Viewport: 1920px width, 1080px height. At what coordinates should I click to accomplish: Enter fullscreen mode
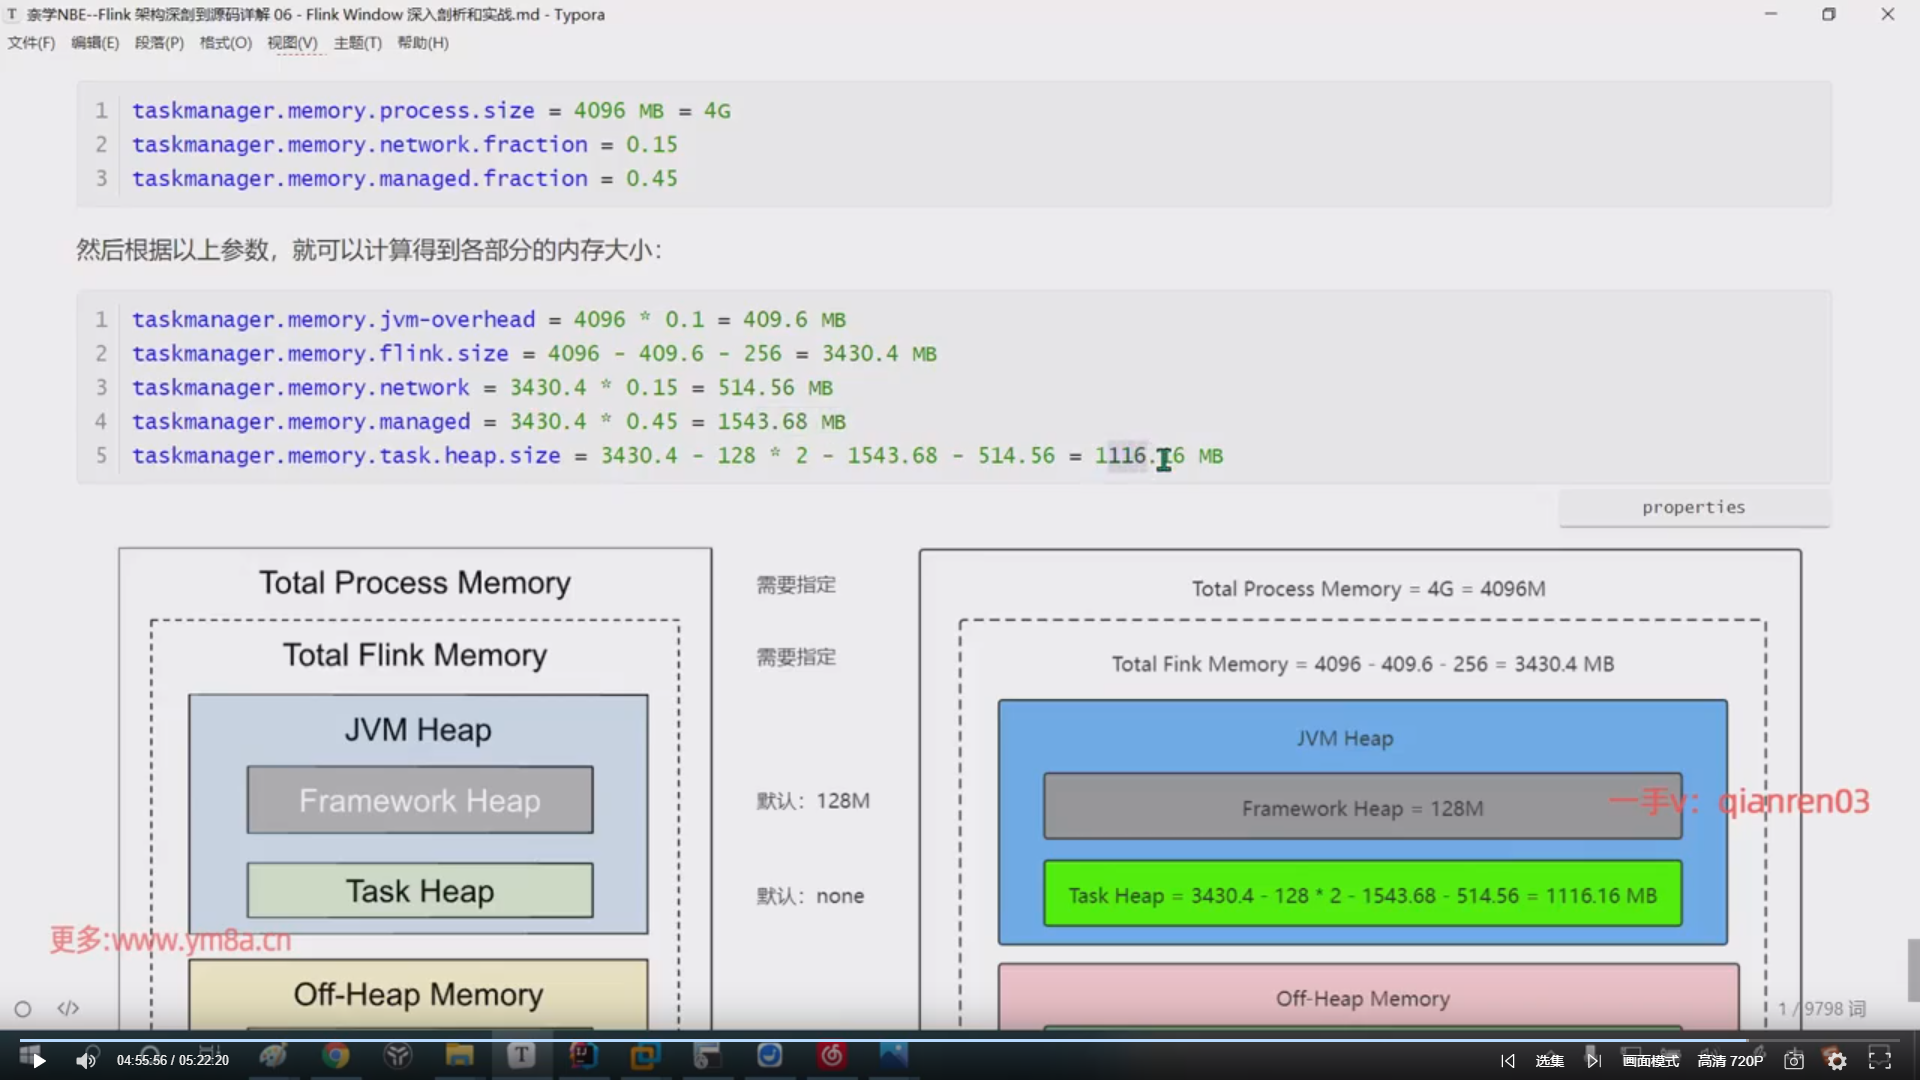(1880, 1060)
